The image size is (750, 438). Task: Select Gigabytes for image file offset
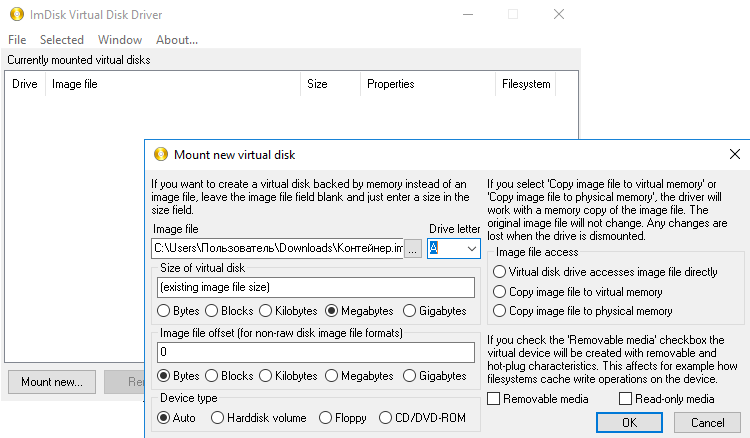tap(434, 376)
